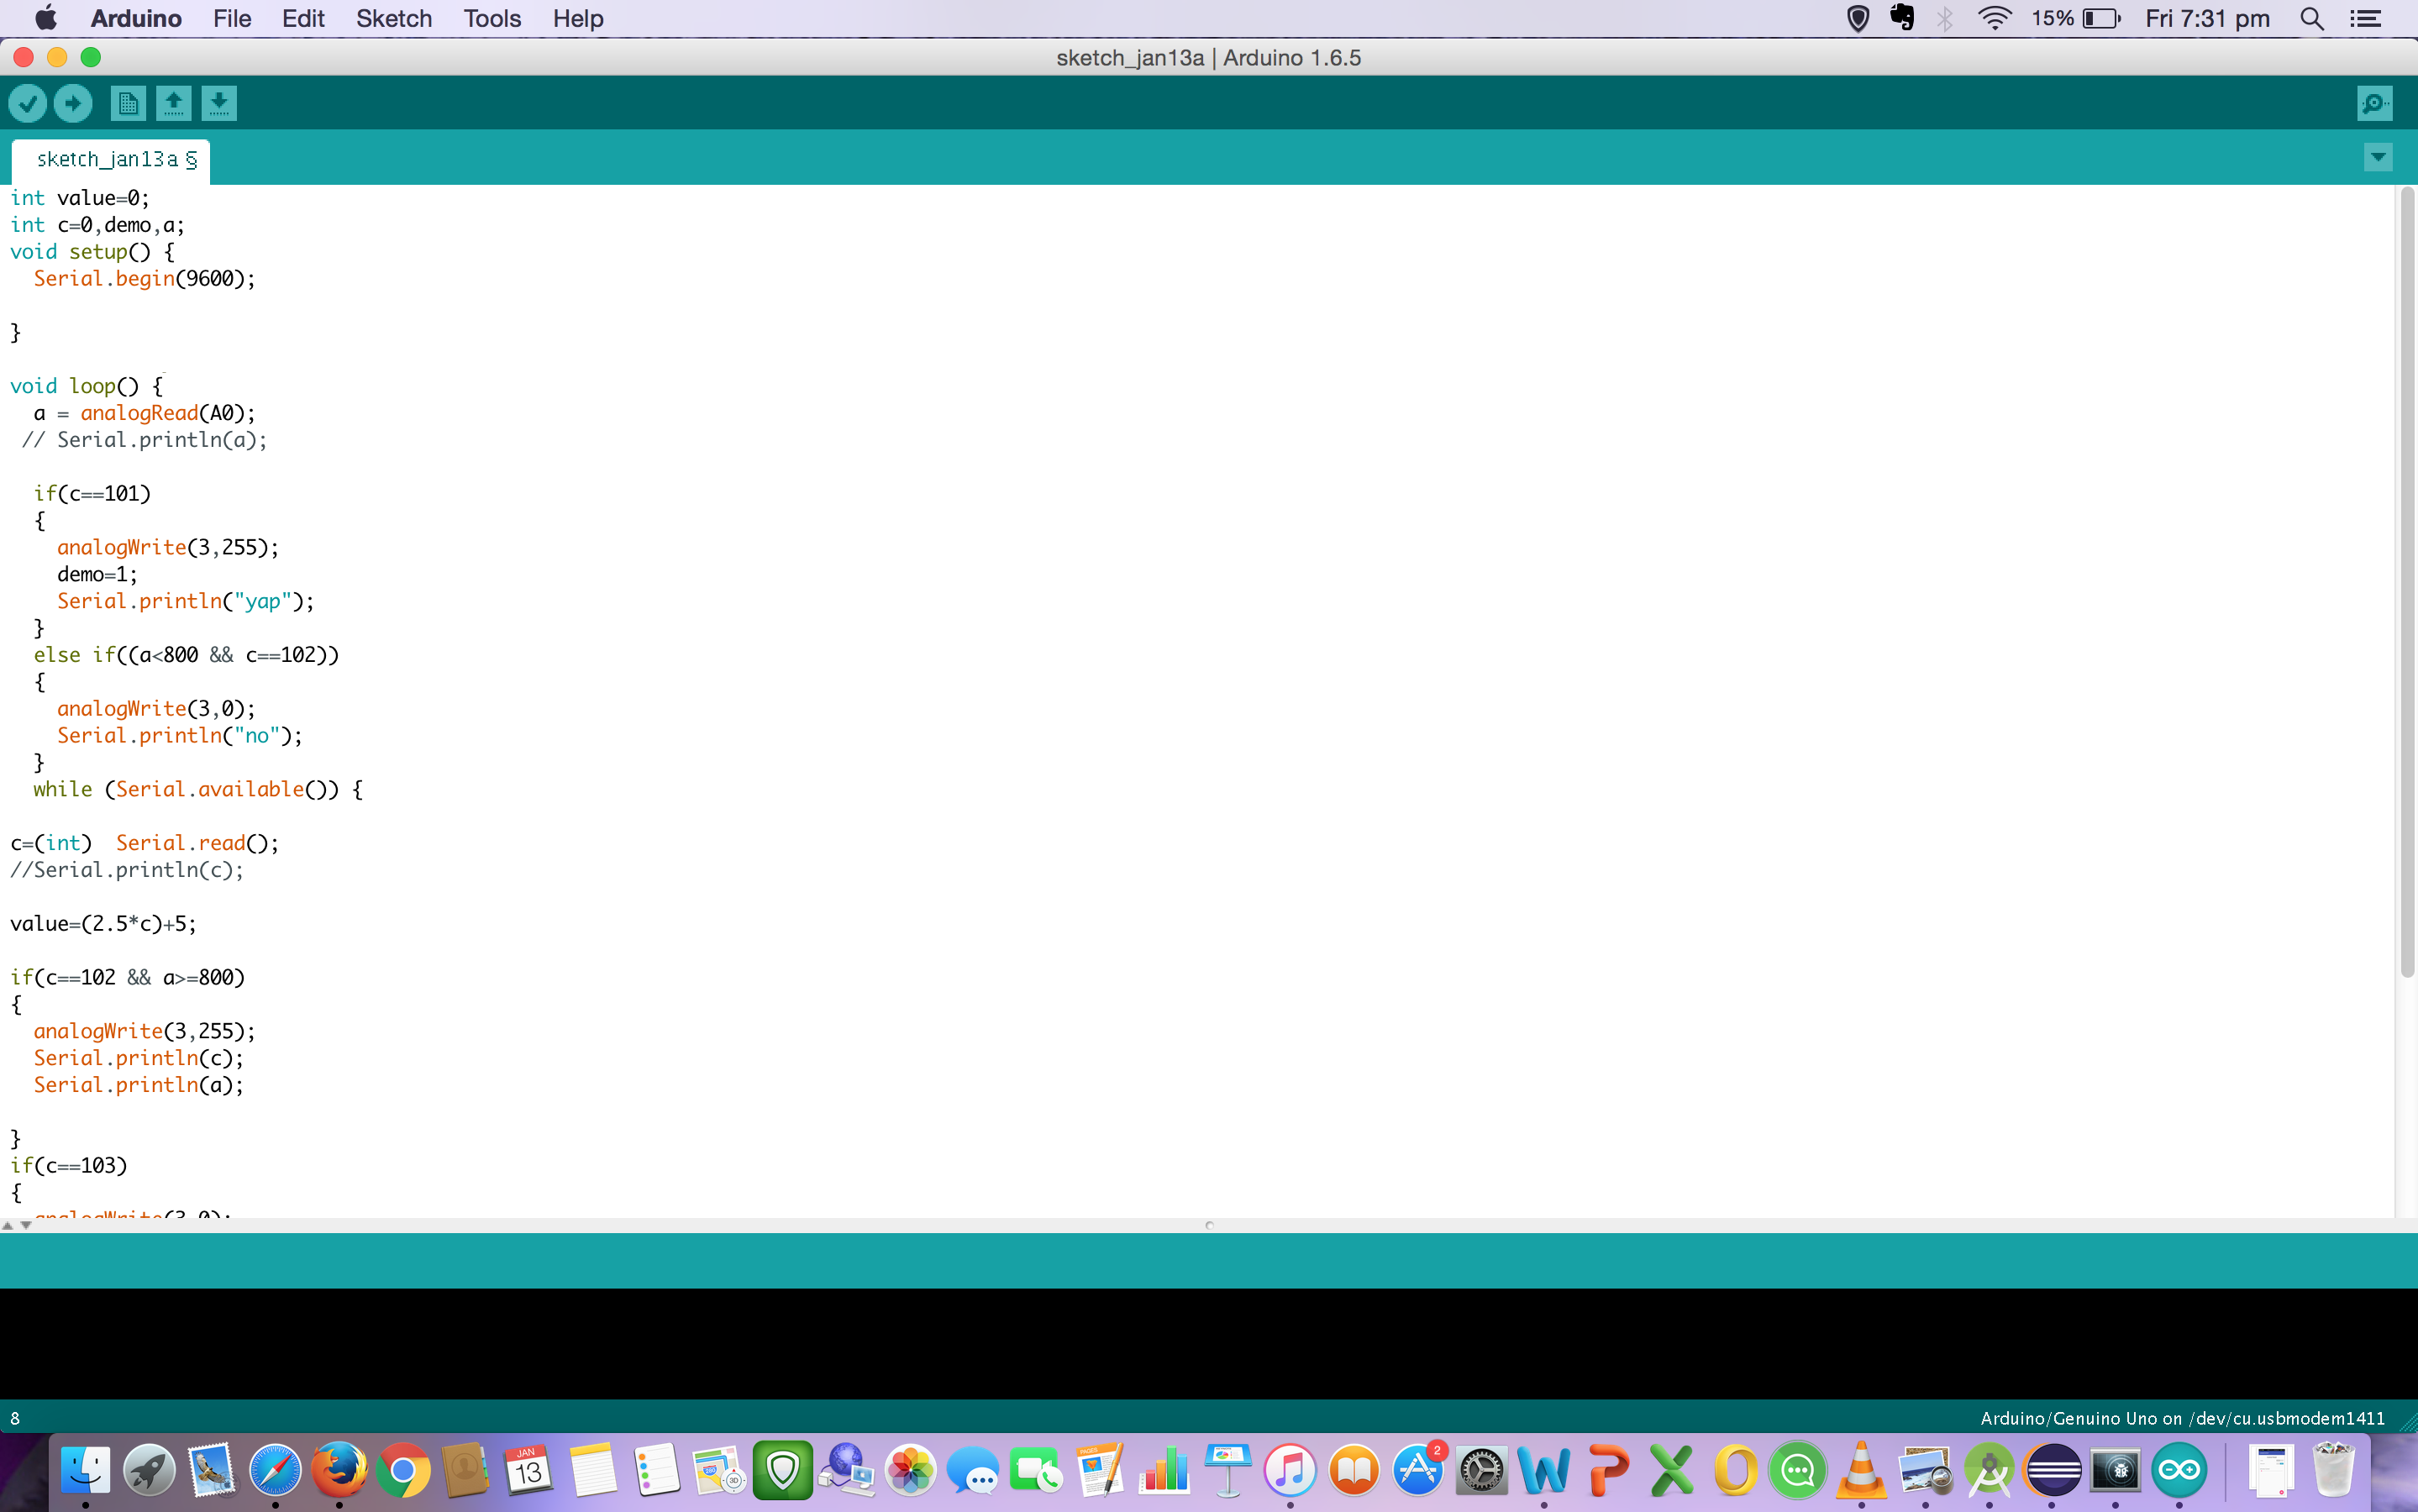Open Notification Center list icon
This screenshot has width=2418, height=1512.
[2366, 18]
